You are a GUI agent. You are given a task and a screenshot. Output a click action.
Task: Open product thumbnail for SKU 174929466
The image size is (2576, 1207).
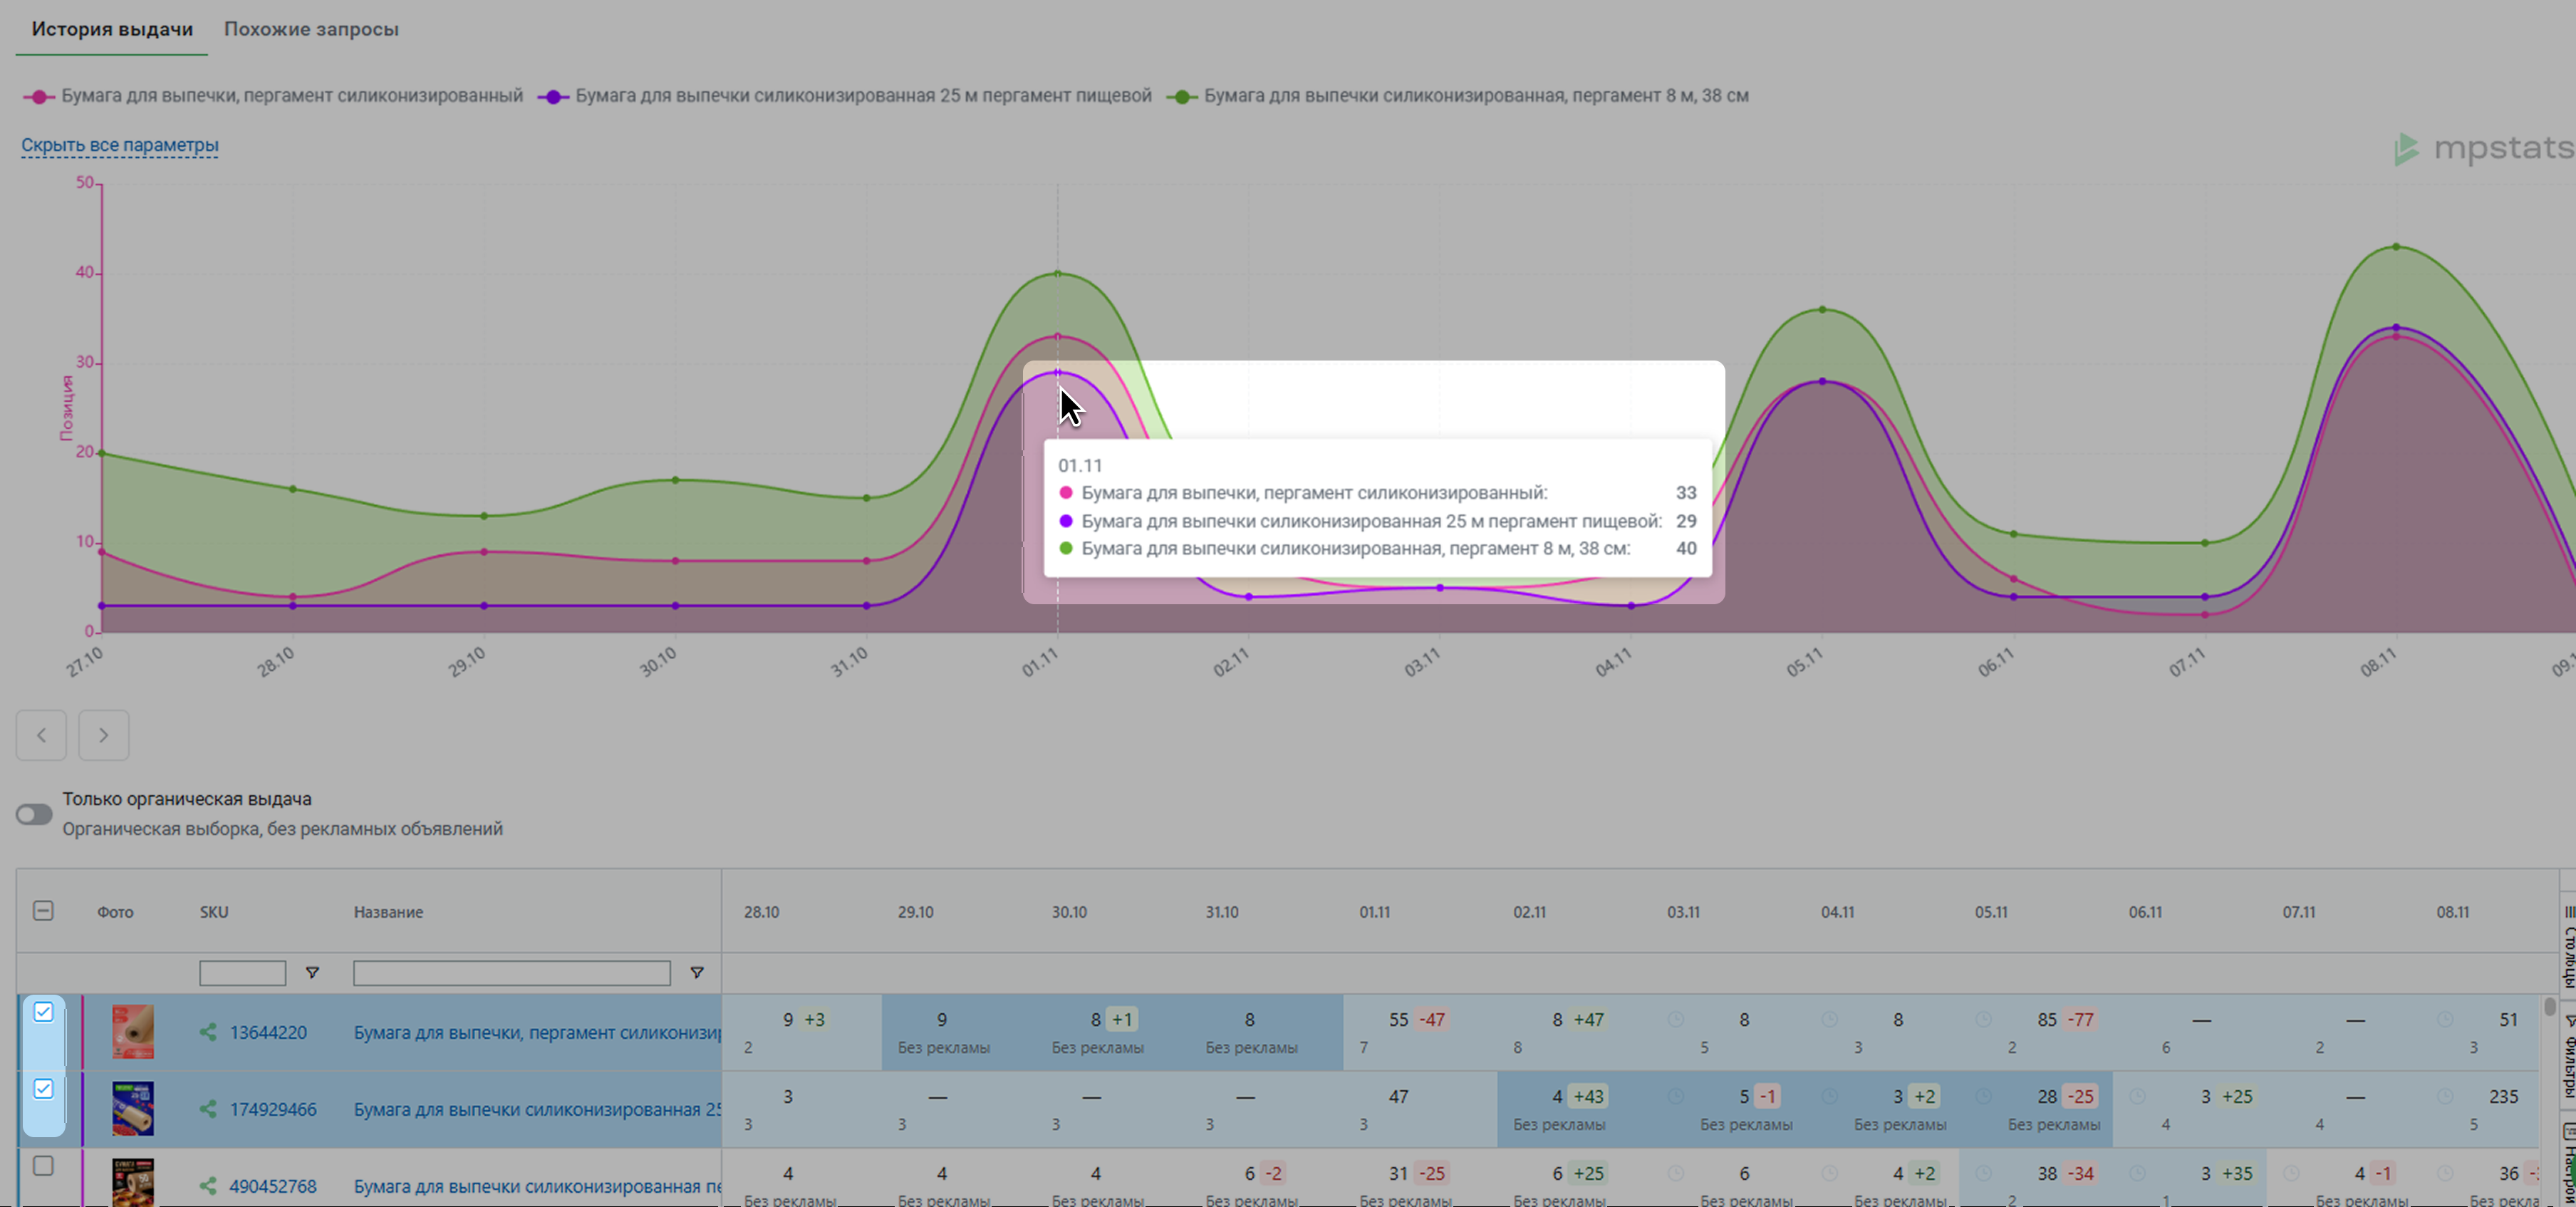point(133,1108)
